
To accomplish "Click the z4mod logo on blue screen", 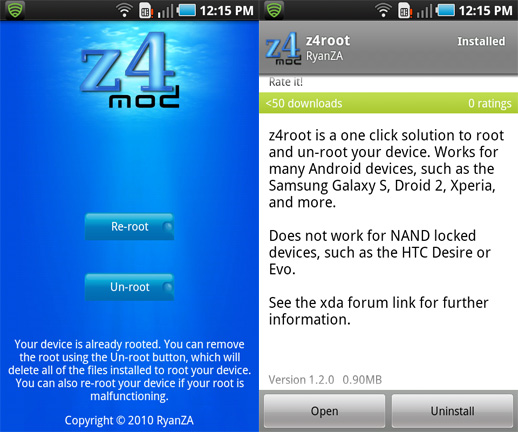I will [130, 70].
